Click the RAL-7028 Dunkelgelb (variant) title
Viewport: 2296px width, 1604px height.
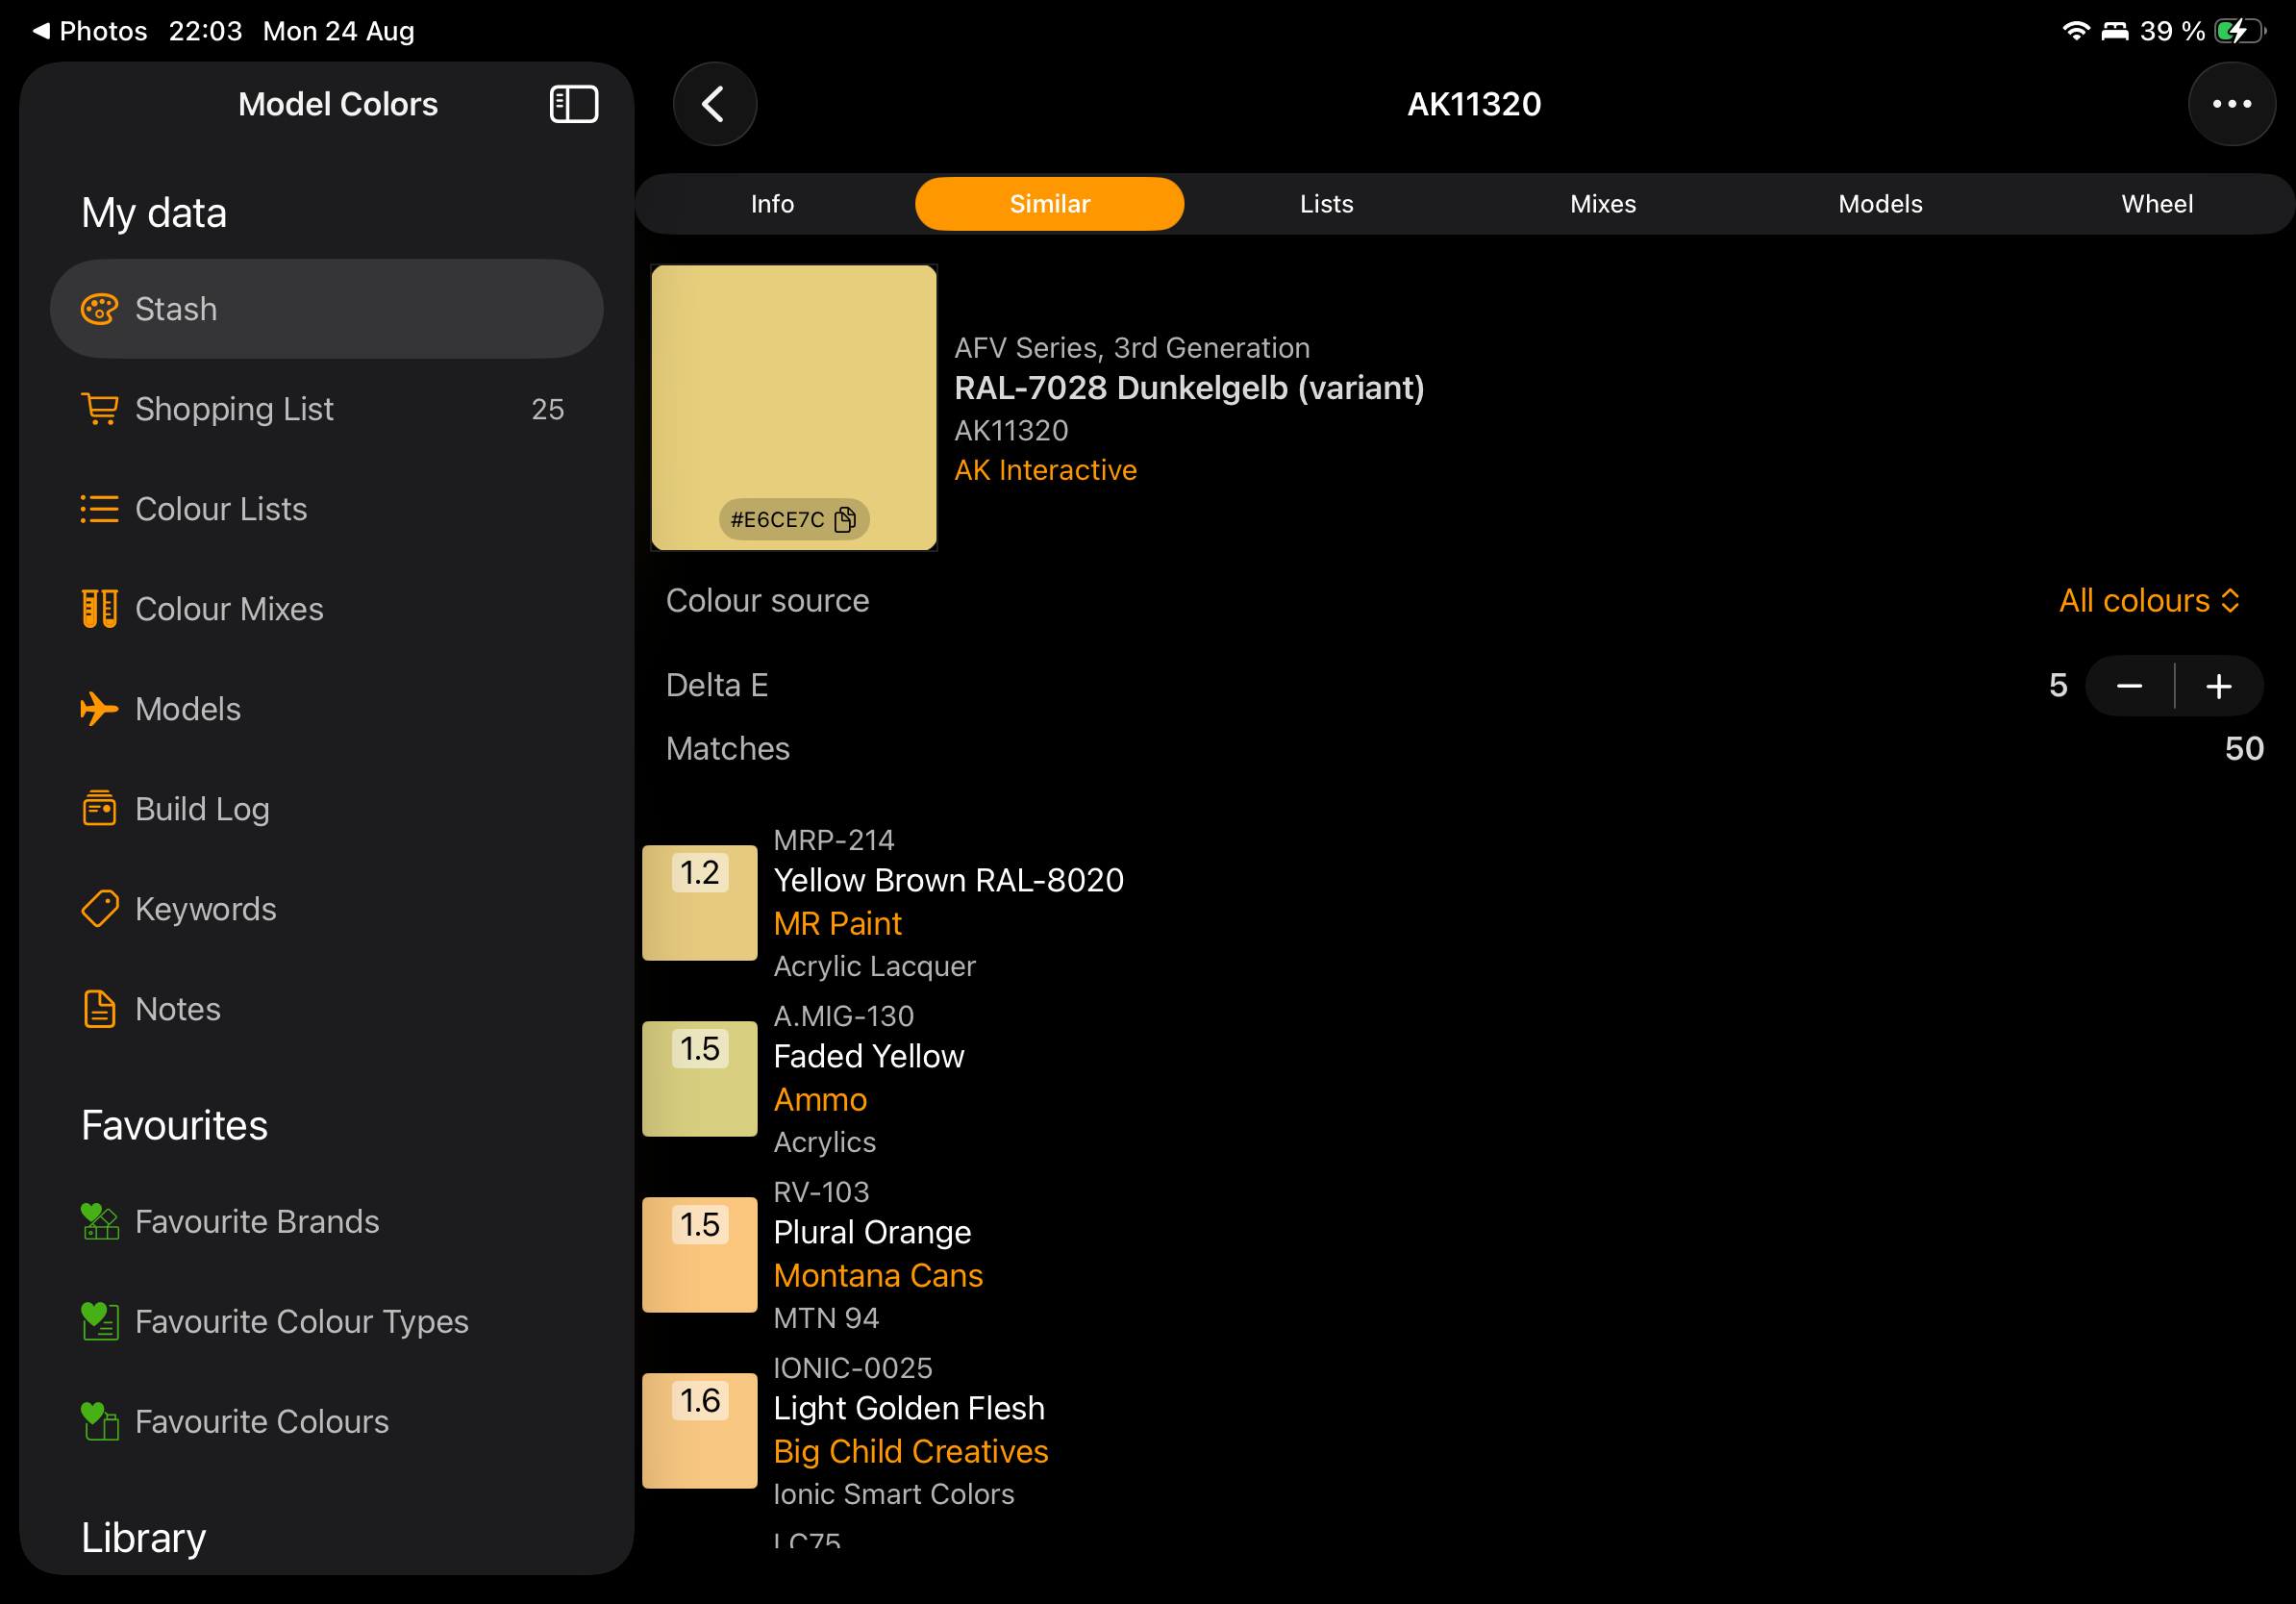1189,388
